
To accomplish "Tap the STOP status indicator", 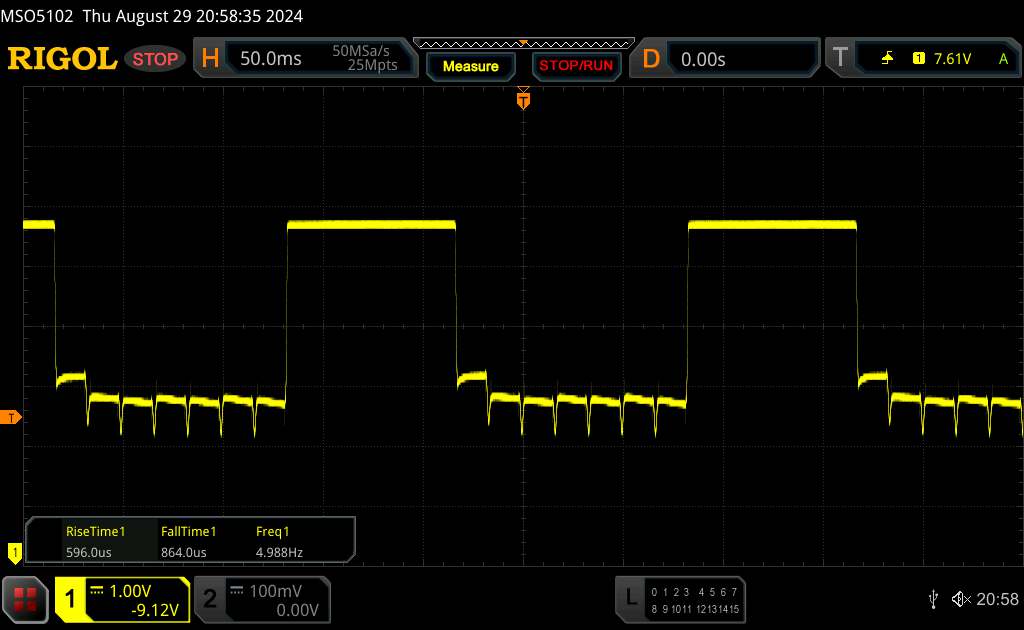I will (x=155, y=59).
